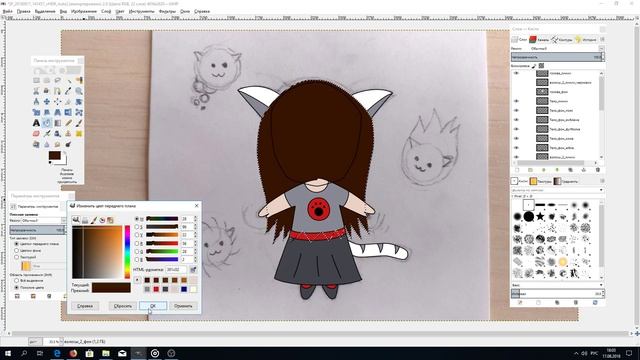Select the highlighted Bucket Fill tool

coord(47,123)
